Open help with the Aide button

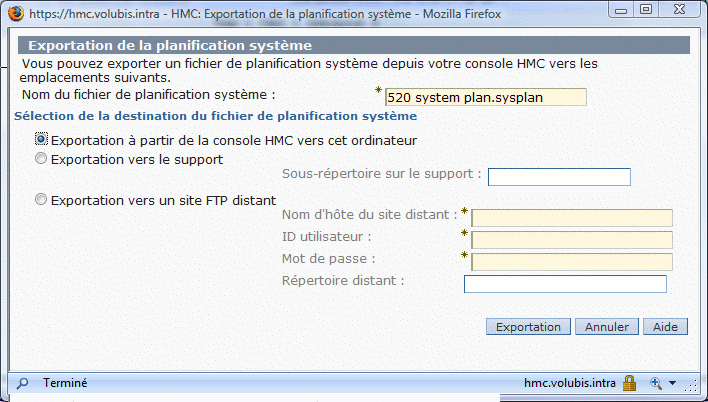pyautogui.click(x=665, y=327)
